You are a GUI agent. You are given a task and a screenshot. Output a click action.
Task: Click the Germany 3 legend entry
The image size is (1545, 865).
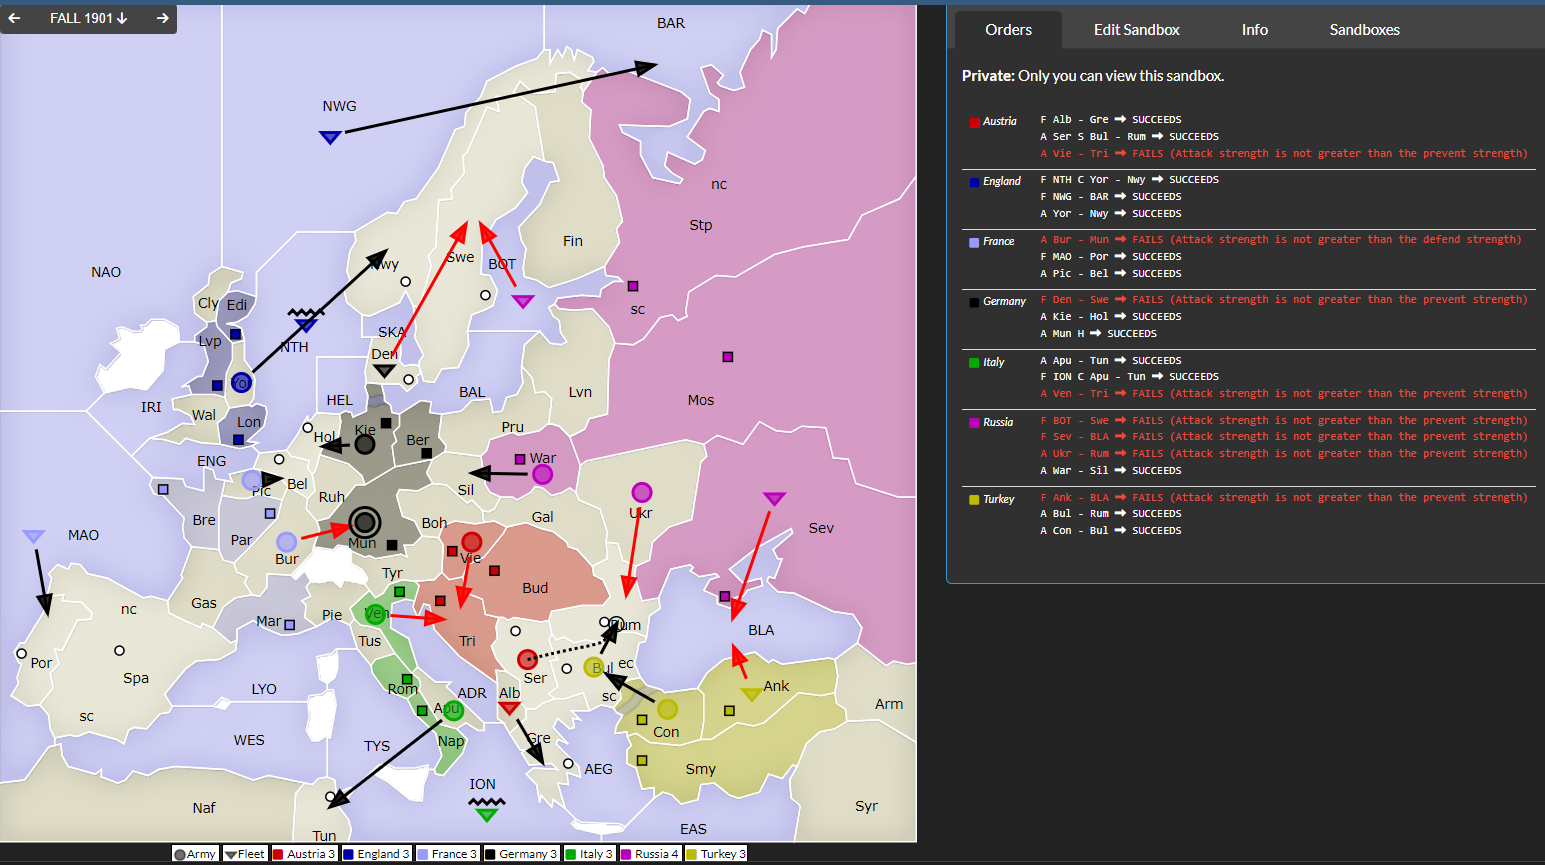coord(521,854)
